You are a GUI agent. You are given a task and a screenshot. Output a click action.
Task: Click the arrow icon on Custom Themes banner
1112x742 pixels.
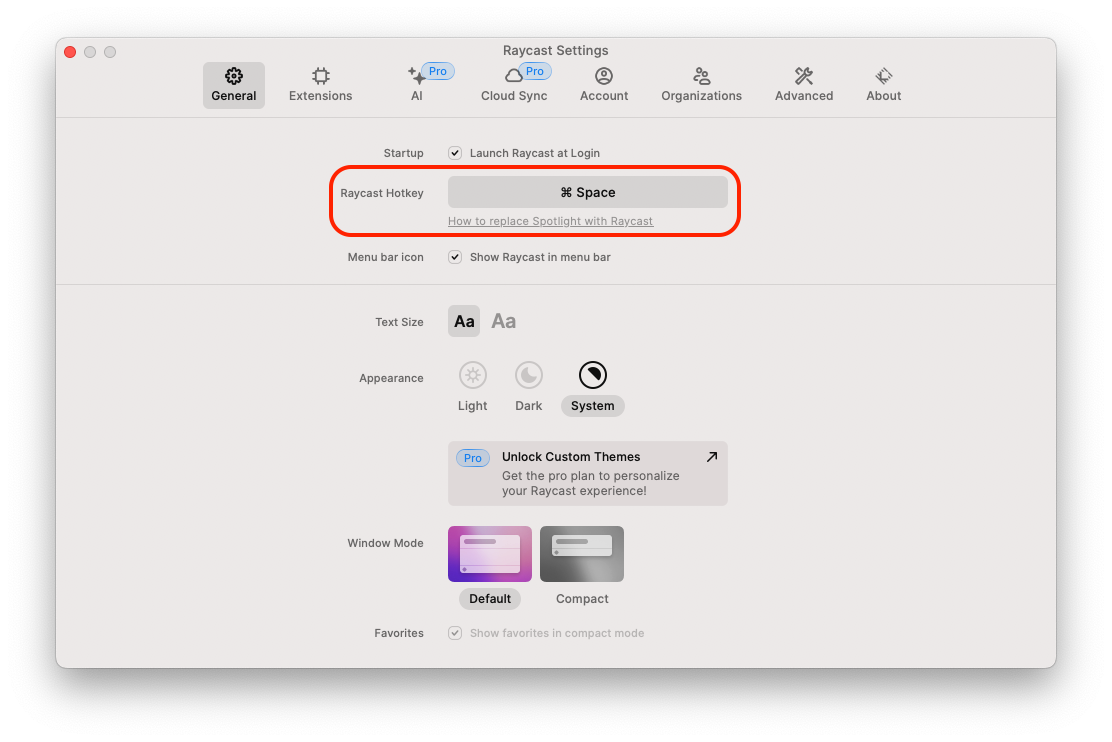click(x=712, y=457)
